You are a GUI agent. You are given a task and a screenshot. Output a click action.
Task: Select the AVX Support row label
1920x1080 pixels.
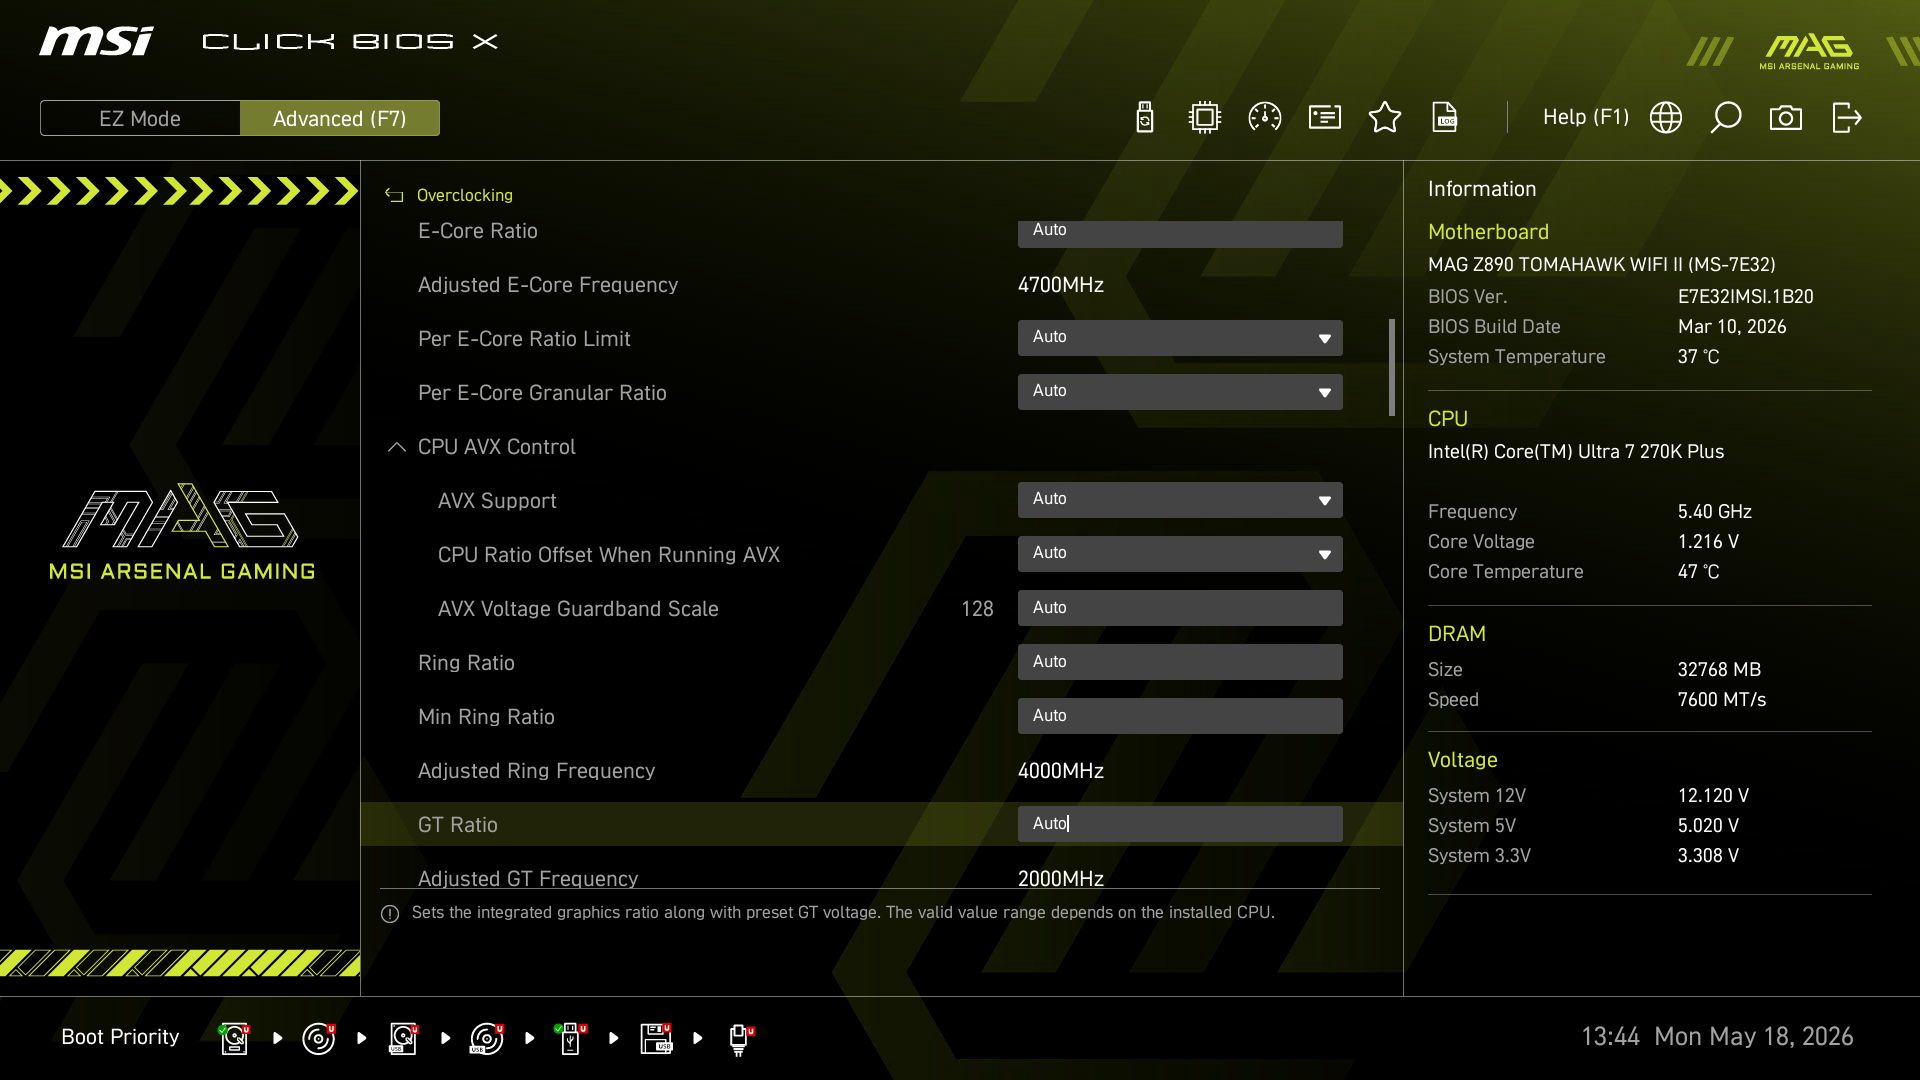pos(497,501)
